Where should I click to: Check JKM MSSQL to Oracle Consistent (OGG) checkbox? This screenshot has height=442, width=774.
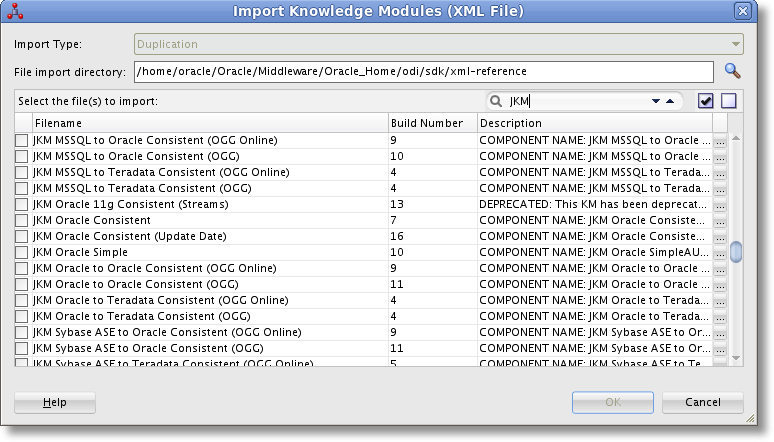tap(21, 157)
